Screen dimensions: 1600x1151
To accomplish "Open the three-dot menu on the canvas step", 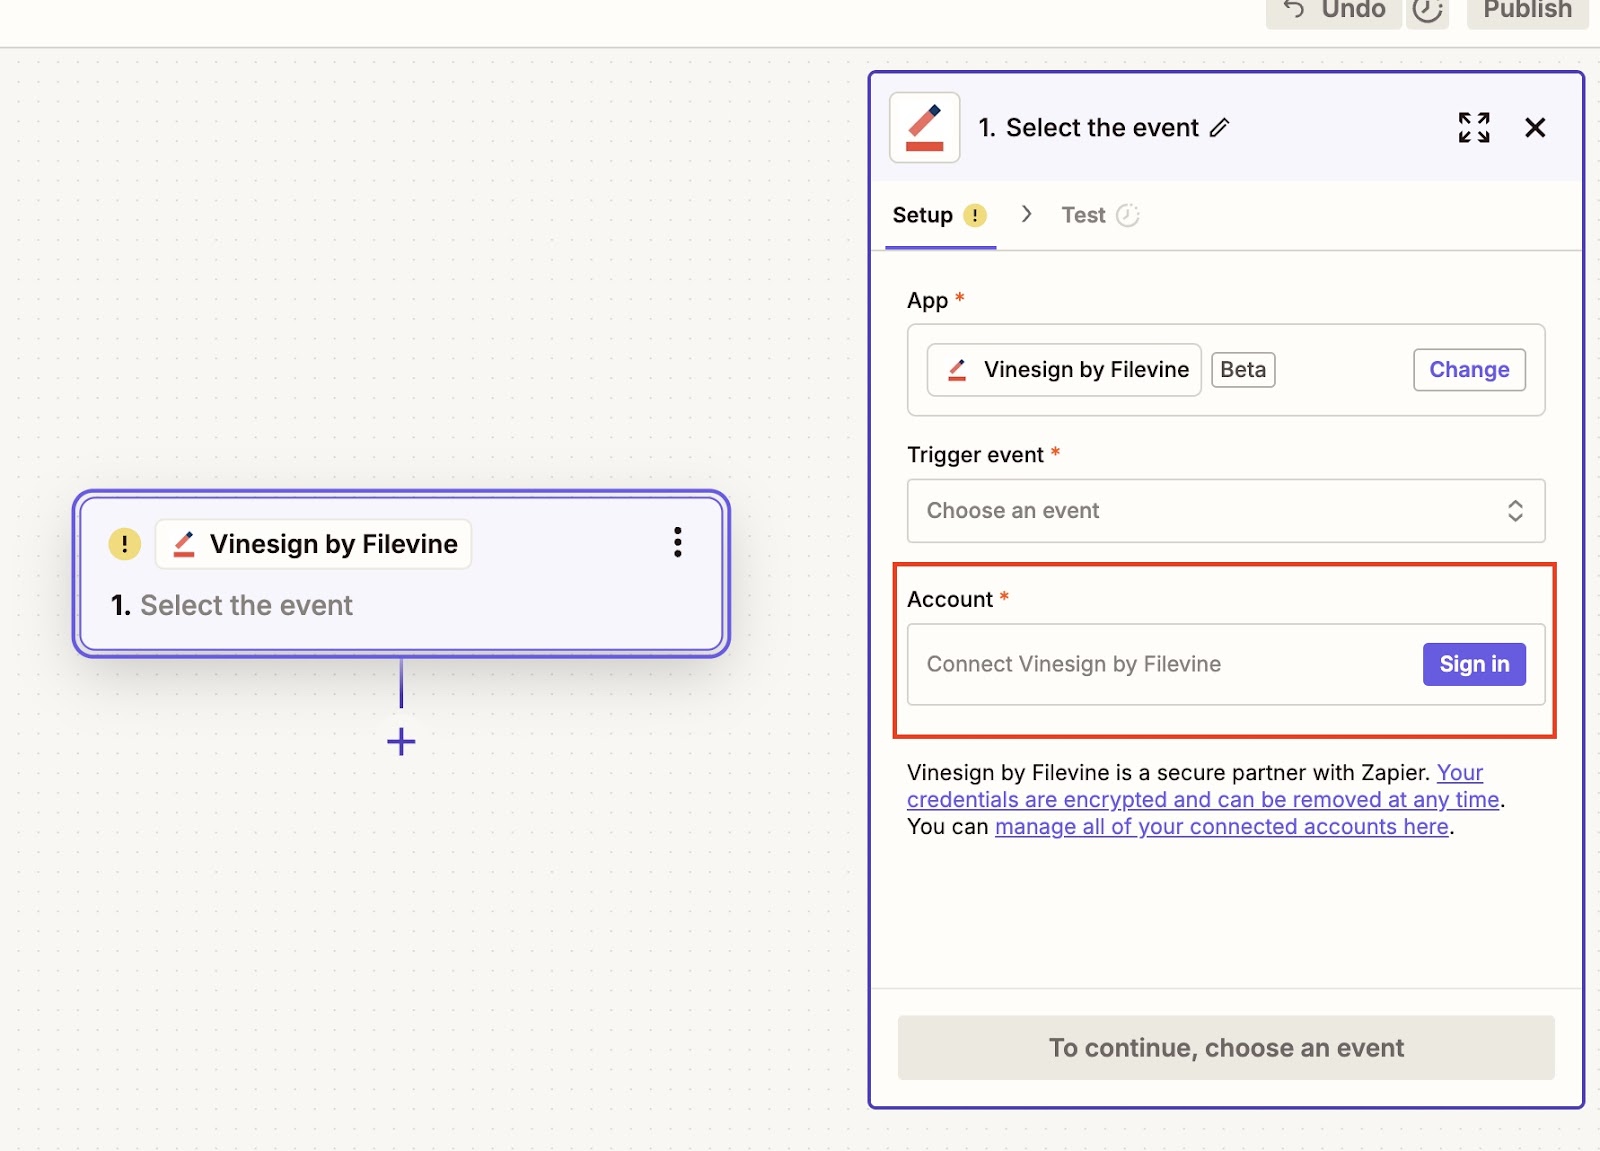I will coord(678,542).
